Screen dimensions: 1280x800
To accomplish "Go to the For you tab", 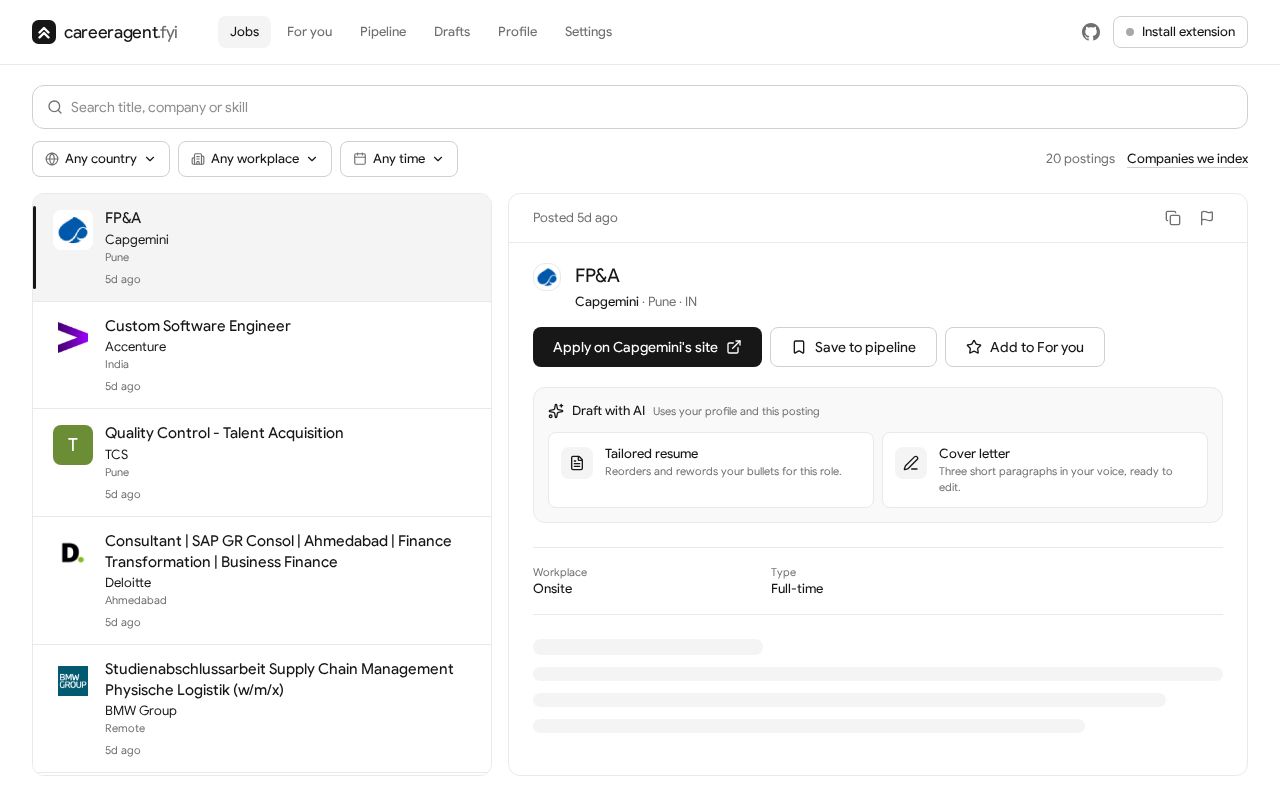I will coord(309,32).
